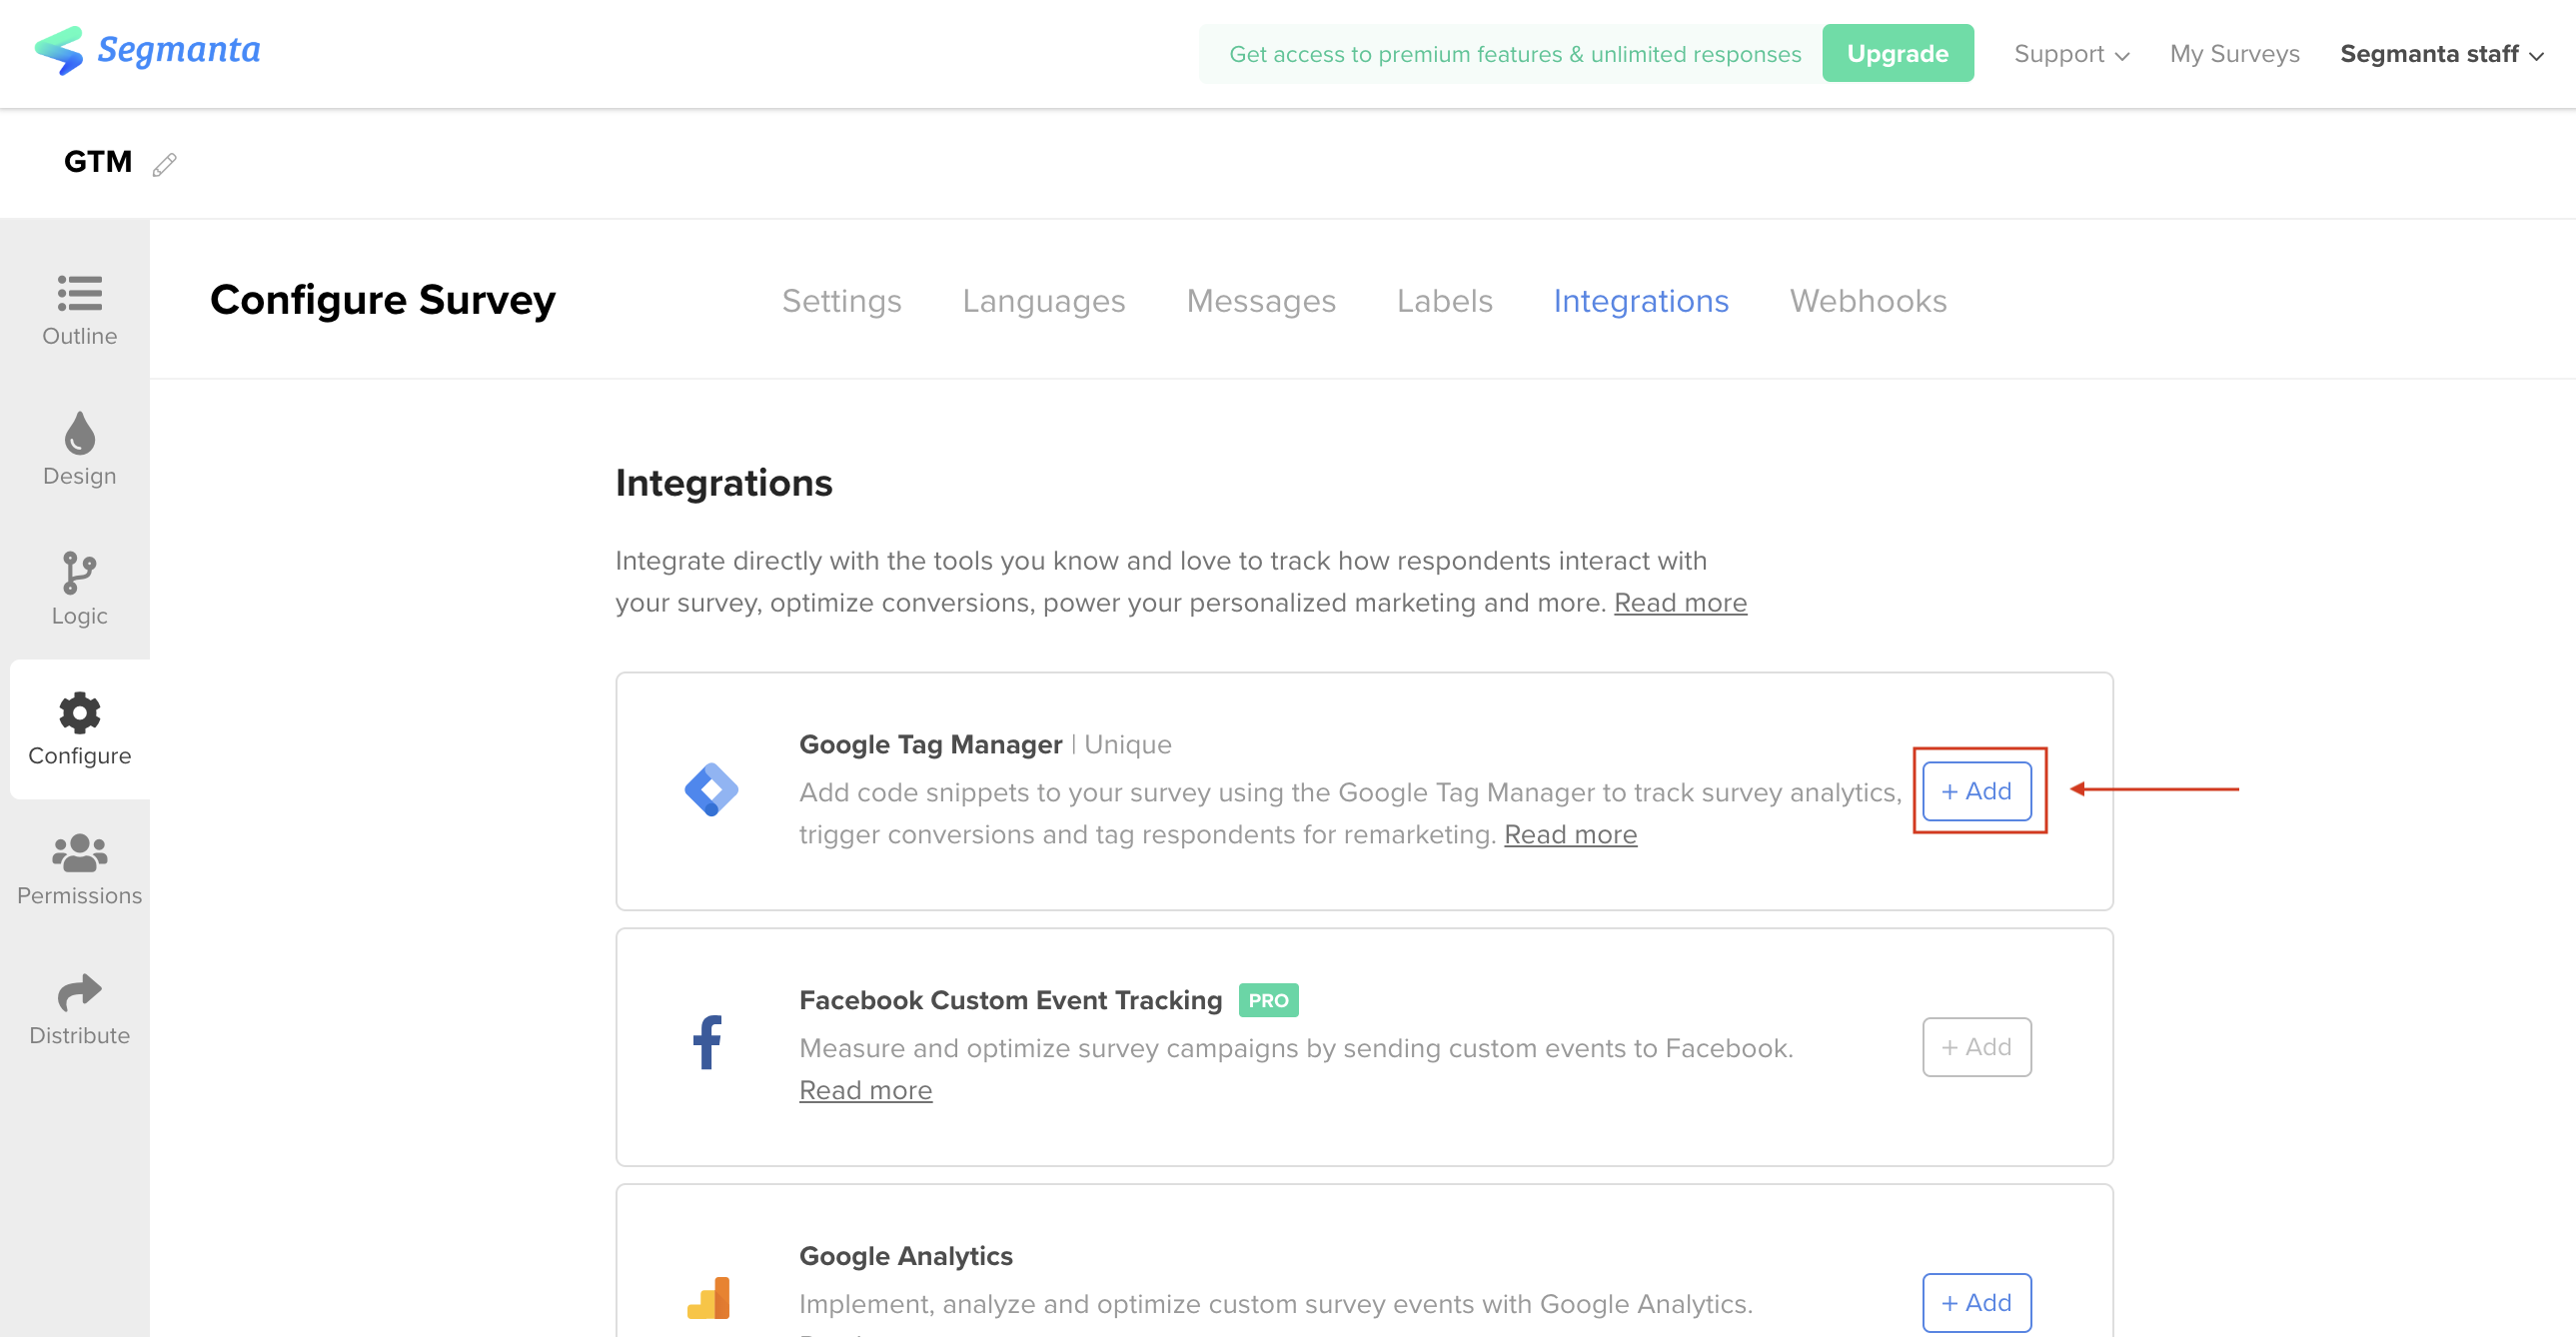This screenshot has height=1337, width=2576.
Task: Add the Google Tag Manager integration
Action: 1976,791
